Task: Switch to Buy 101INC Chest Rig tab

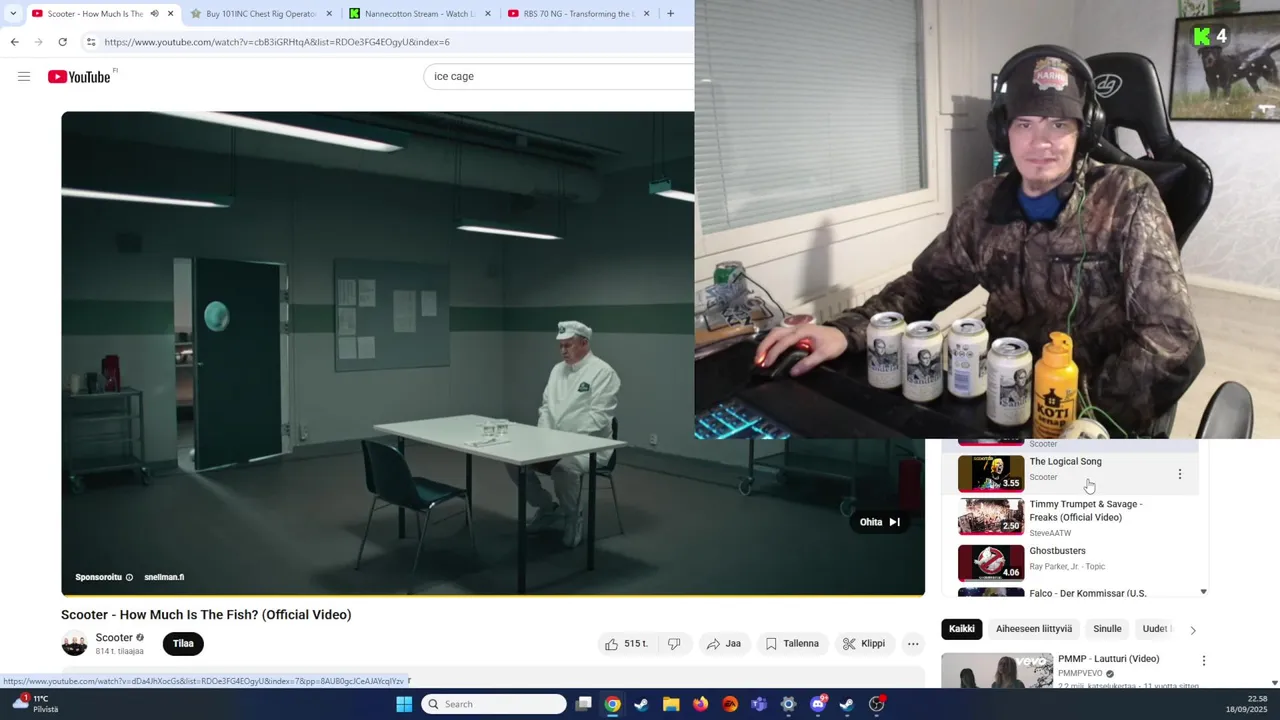Action: [260, 14]
